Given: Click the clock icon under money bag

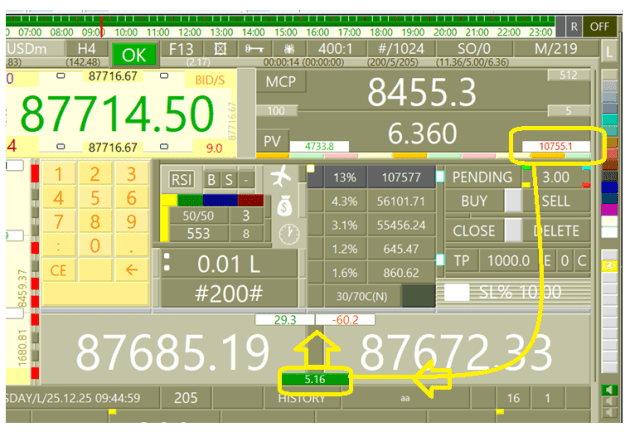Looking at the screenshot, I should (289, 234).
